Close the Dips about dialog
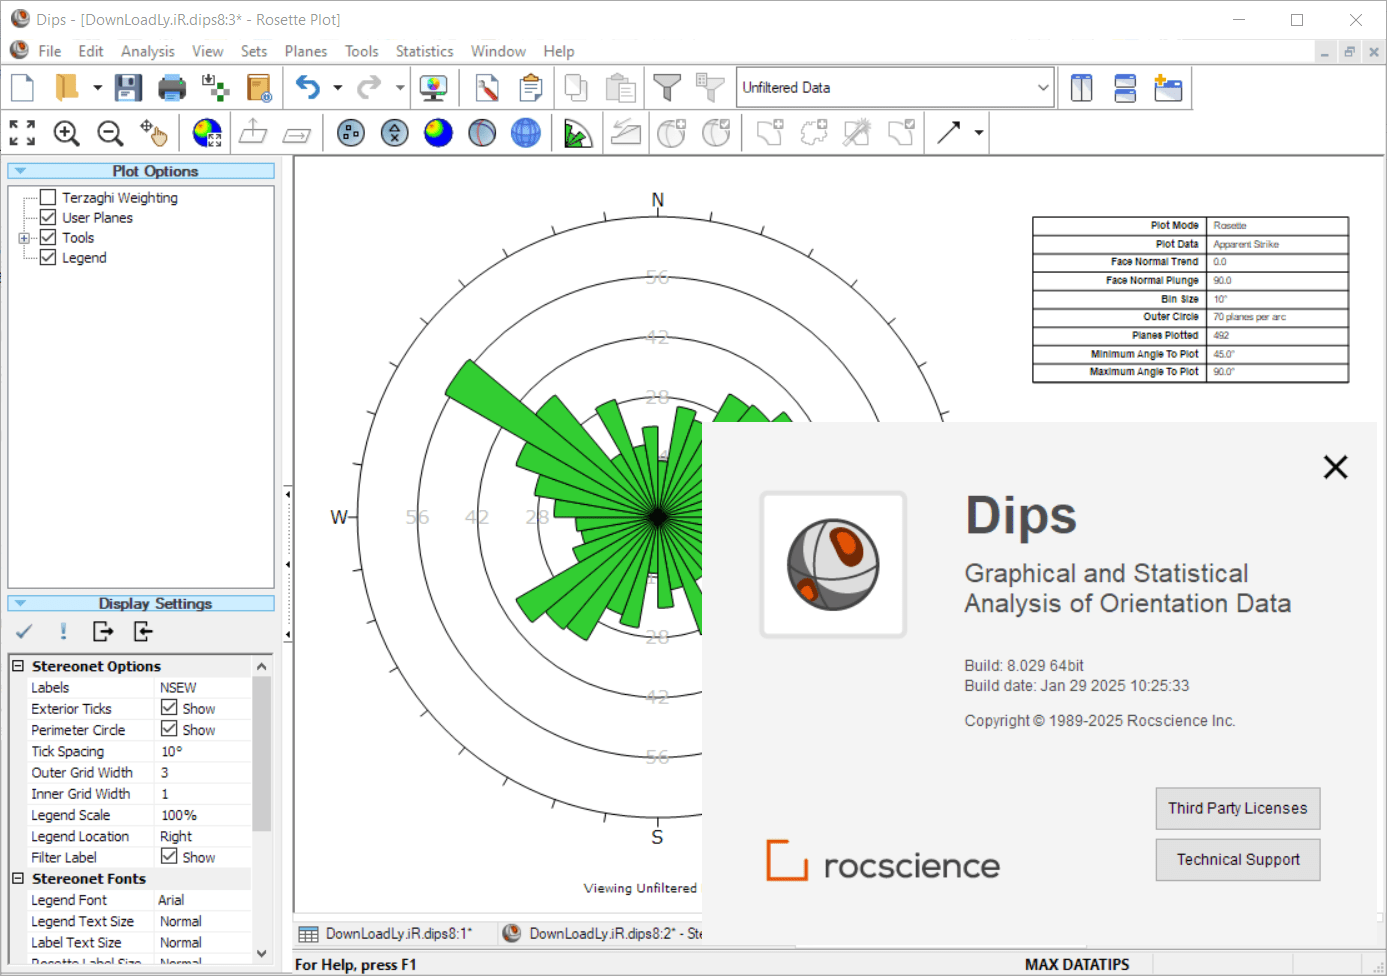Viewport: 1387px width, 976px height. pos(1336,467)
